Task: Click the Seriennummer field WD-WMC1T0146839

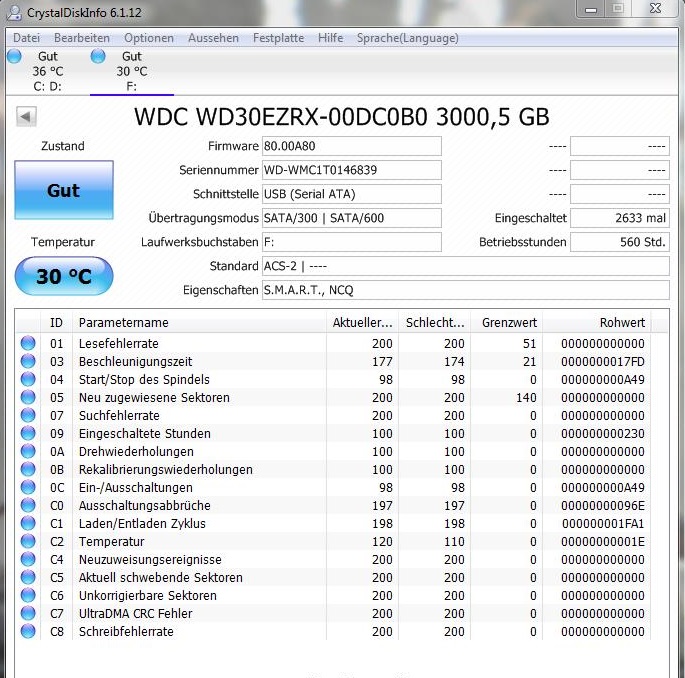Action: pos(352,170)
